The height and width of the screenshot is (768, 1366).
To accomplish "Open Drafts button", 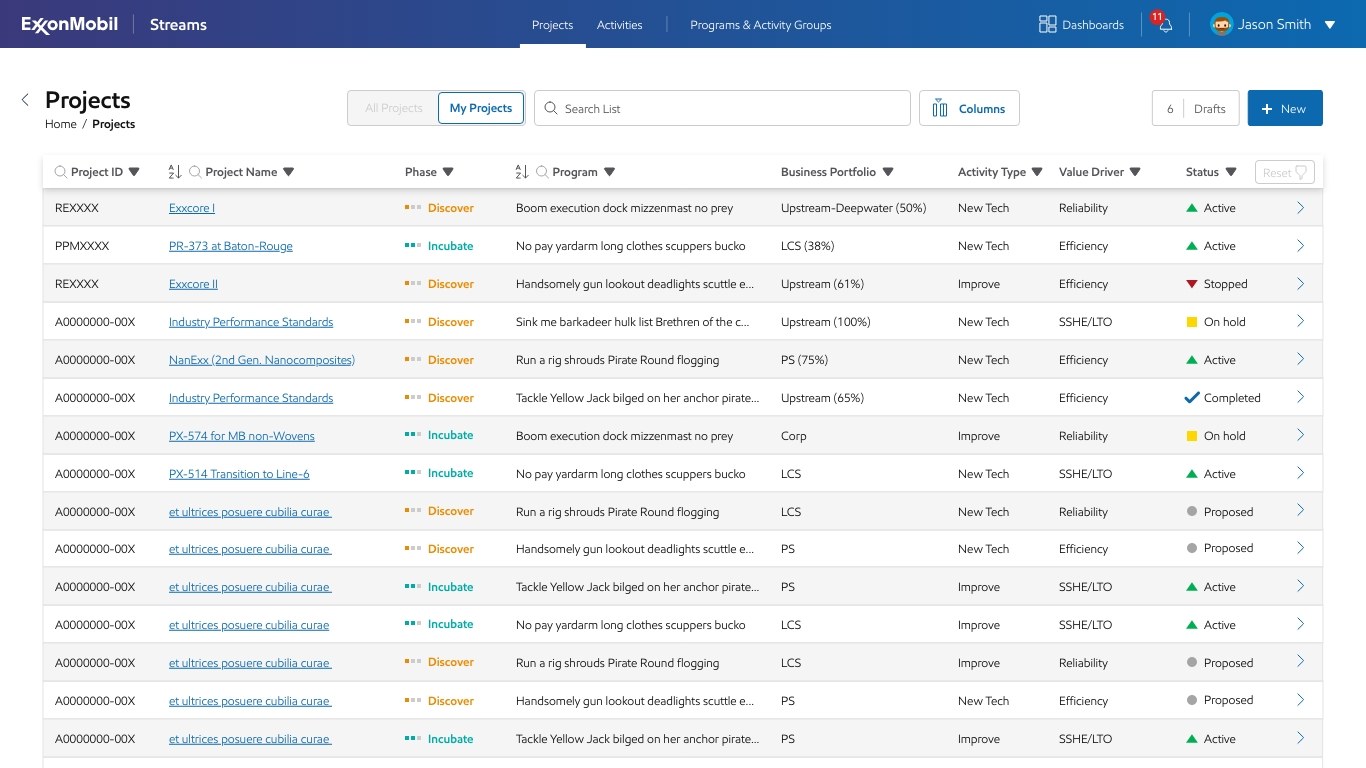I will coord(1196,108).
